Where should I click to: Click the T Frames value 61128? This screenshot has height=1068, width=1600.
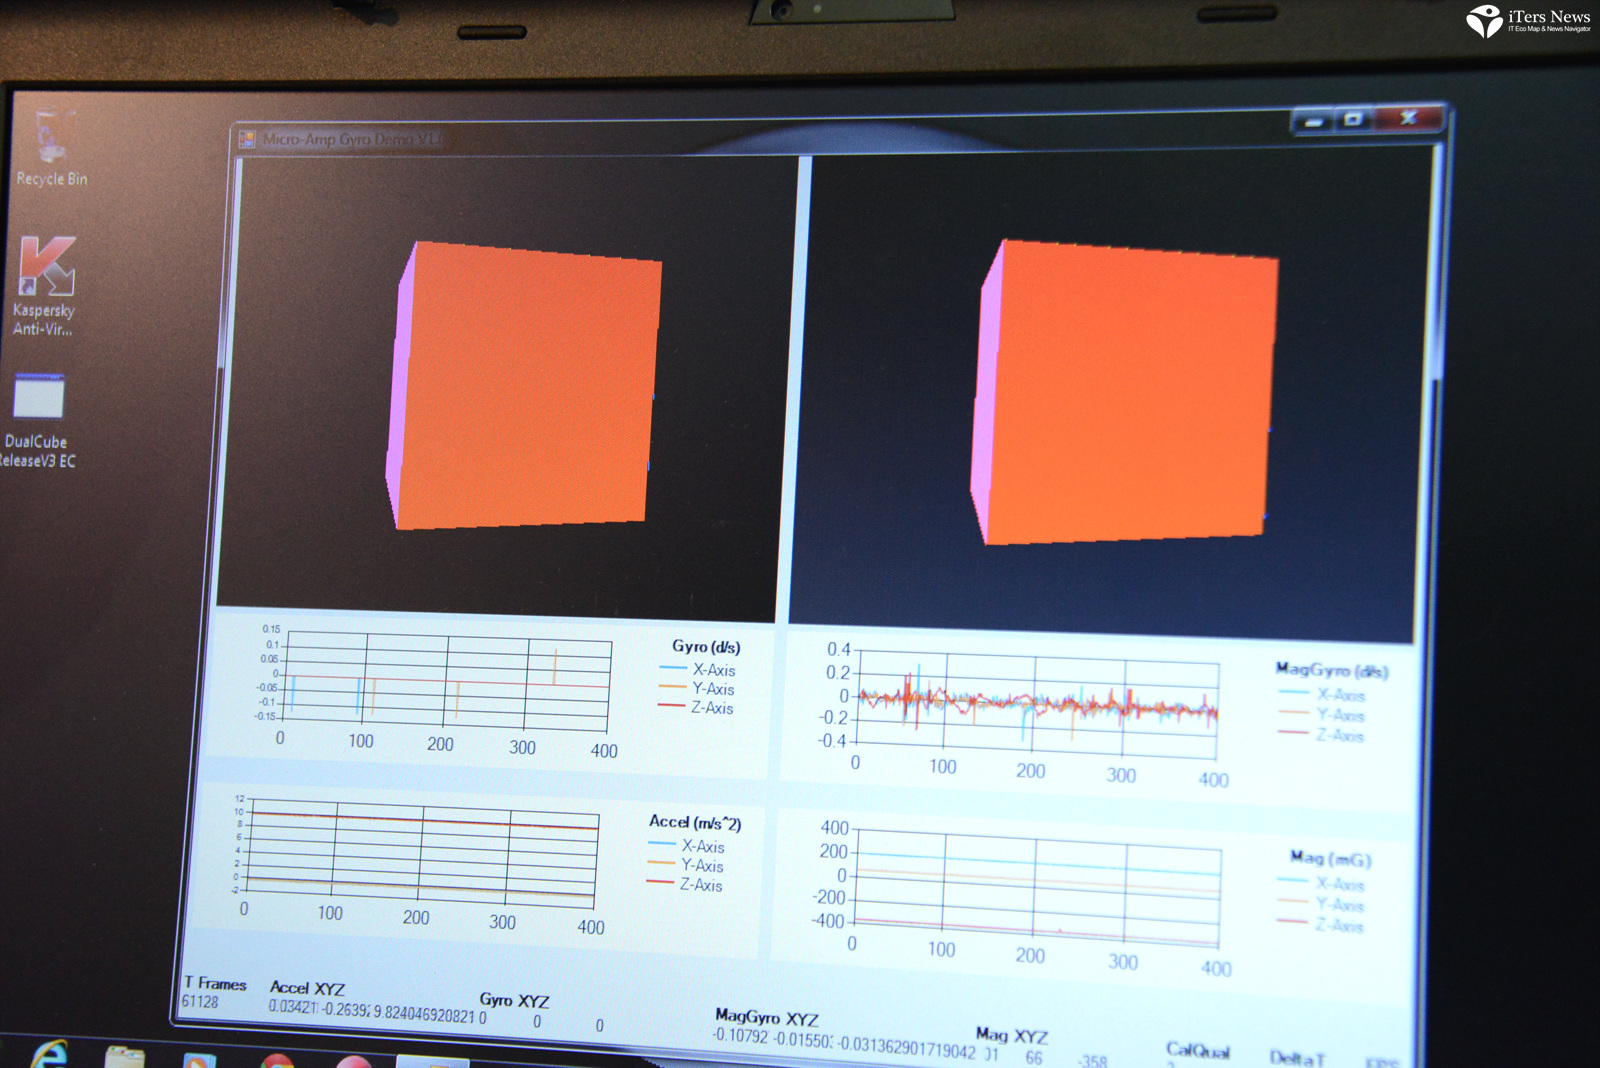[x=200, y=1002]
